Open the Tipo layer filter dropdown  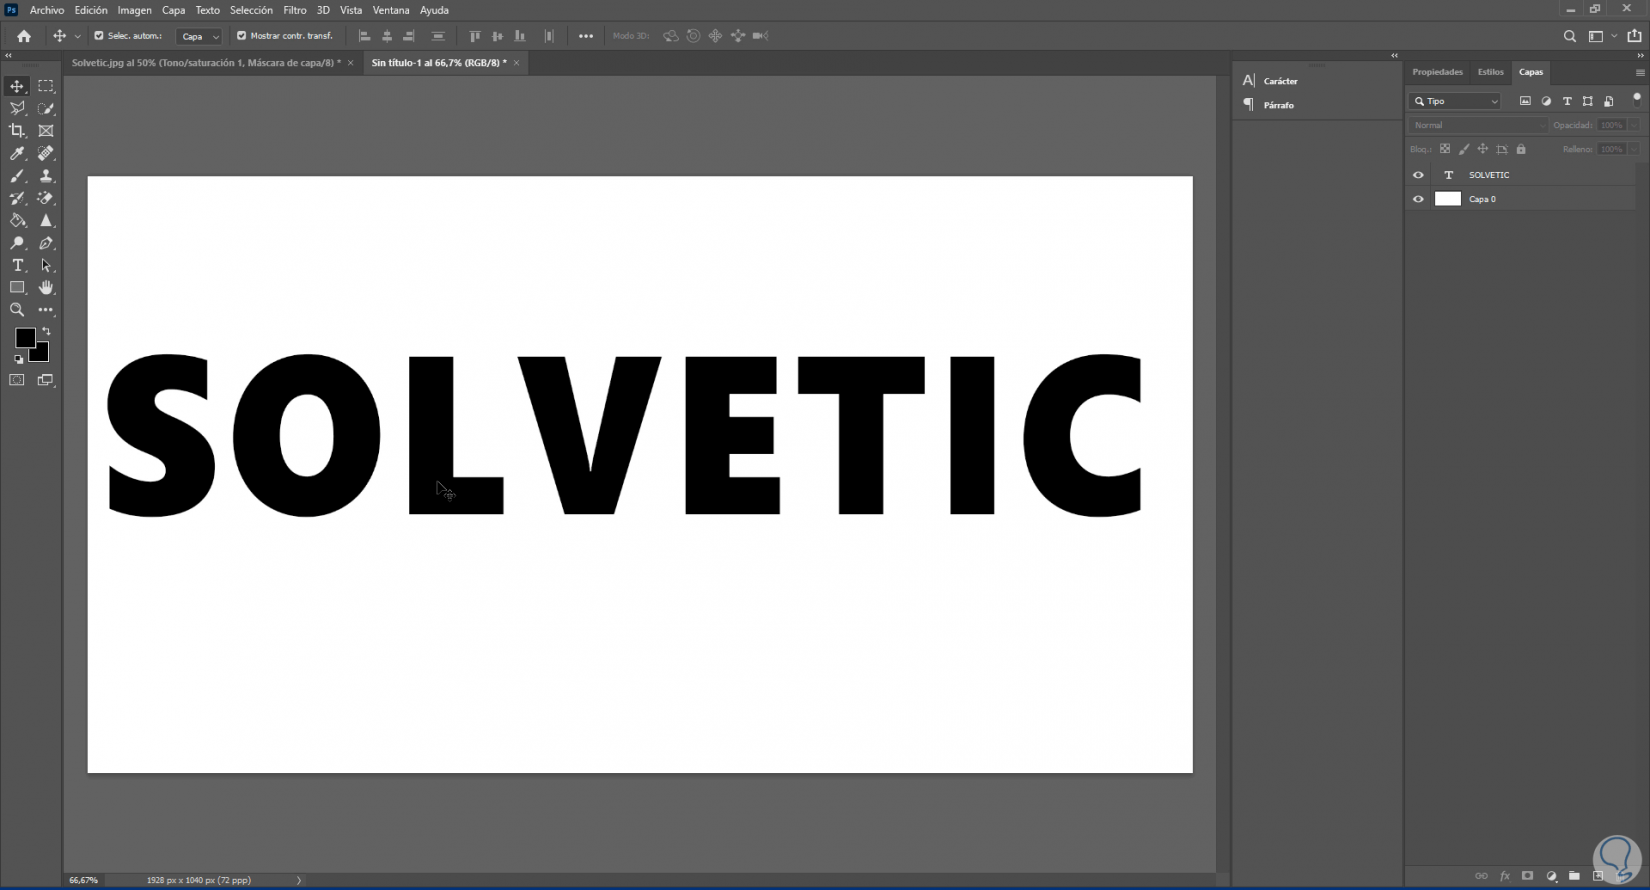pyautogui.click(x=1456, y=101)
